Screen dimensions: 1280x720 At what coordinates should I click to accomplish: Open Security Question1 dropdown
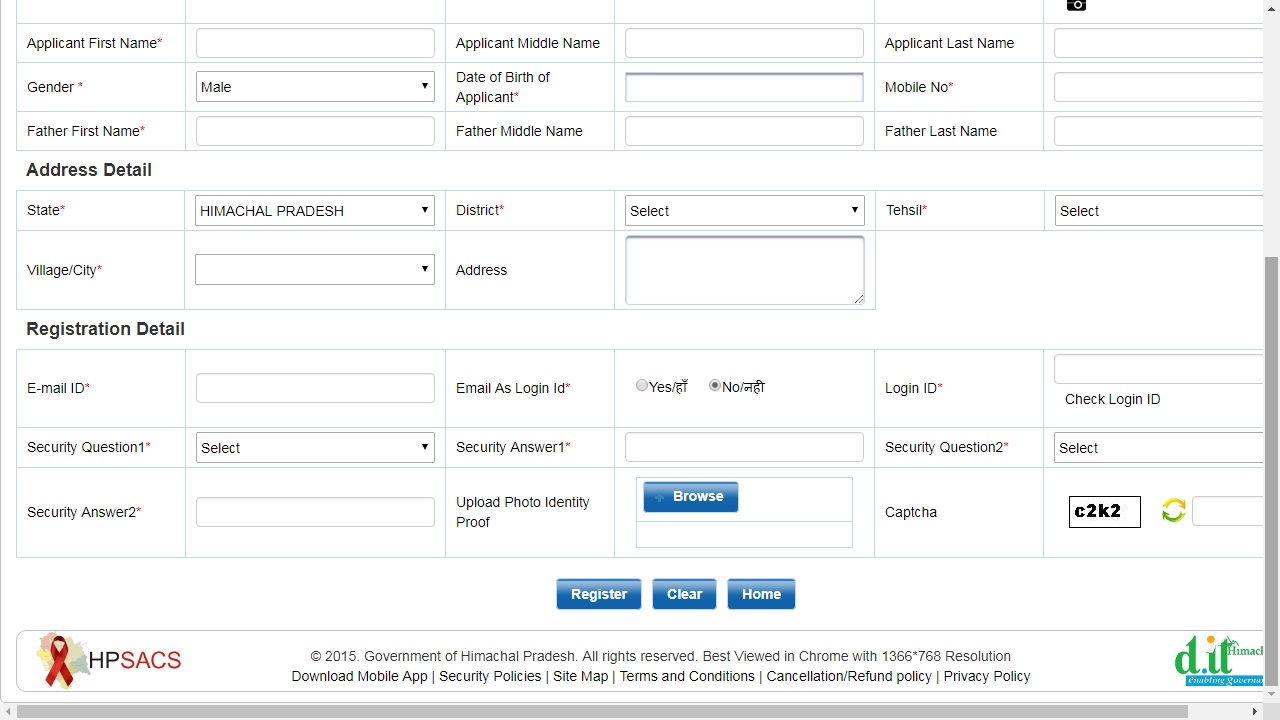point(315,448)
